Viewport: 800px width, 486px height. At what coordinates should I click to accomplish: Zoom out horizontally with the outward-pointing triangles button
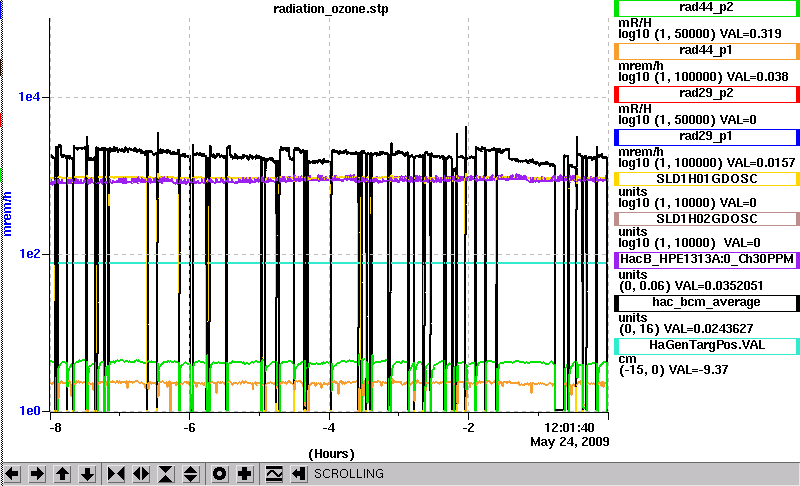click(x=141, y=474)
